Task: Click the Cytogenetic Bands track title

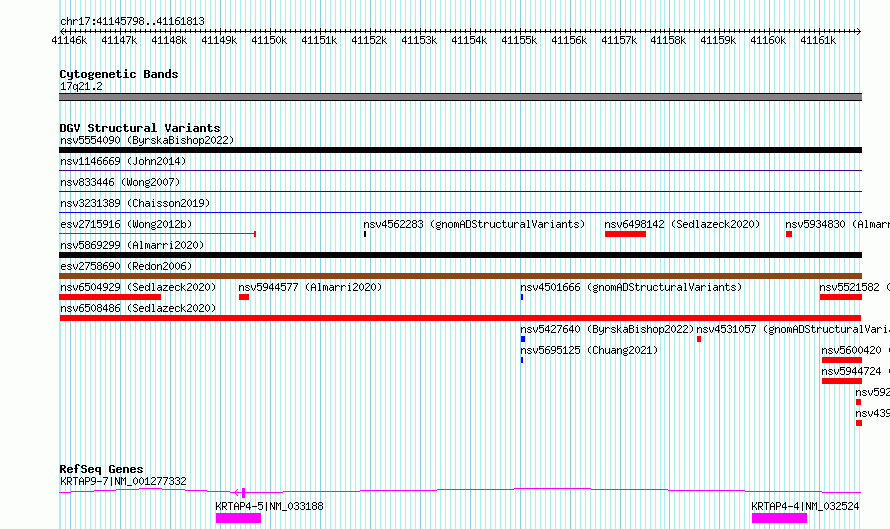Action: [119, 74]
